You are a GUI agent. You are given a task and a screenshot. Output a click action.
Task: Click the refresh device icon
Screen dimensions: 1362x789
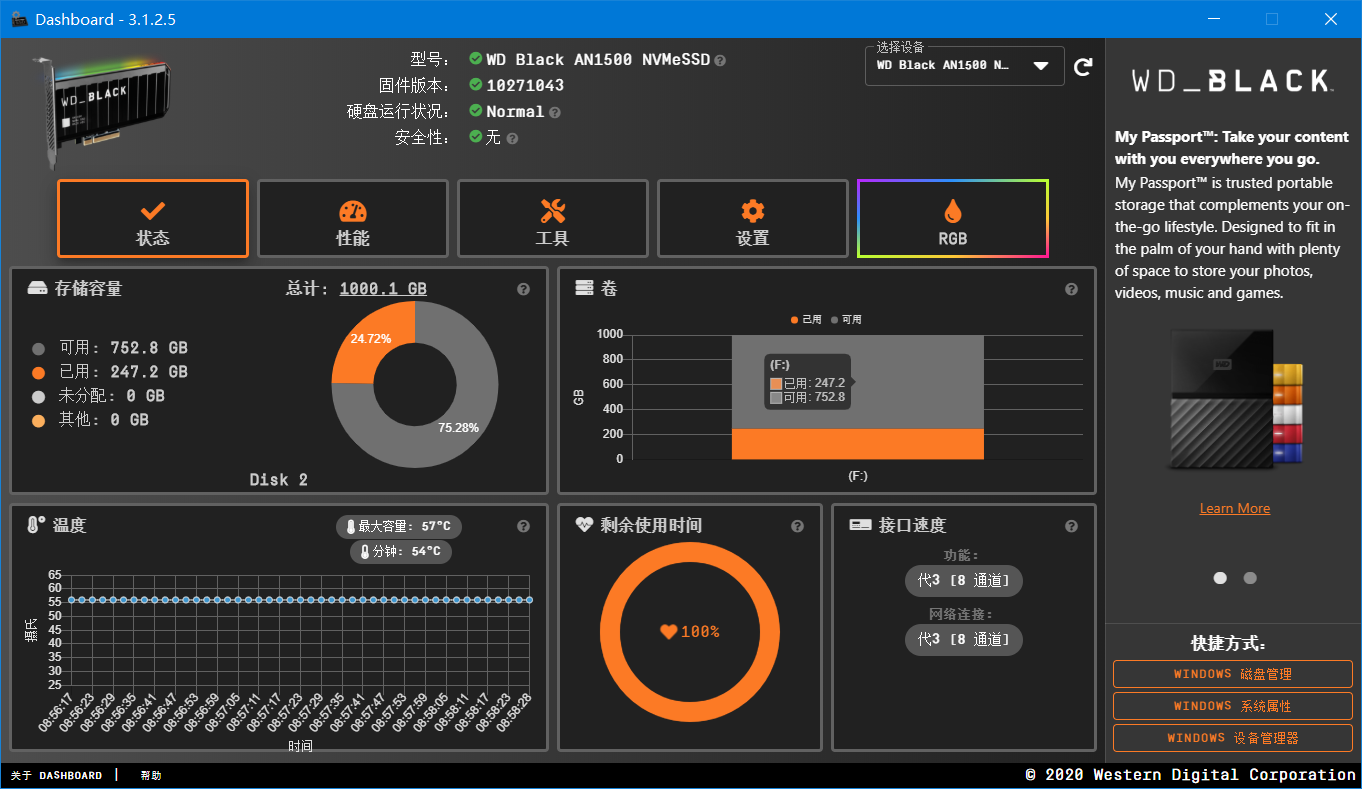click(x=1083, y=67)
